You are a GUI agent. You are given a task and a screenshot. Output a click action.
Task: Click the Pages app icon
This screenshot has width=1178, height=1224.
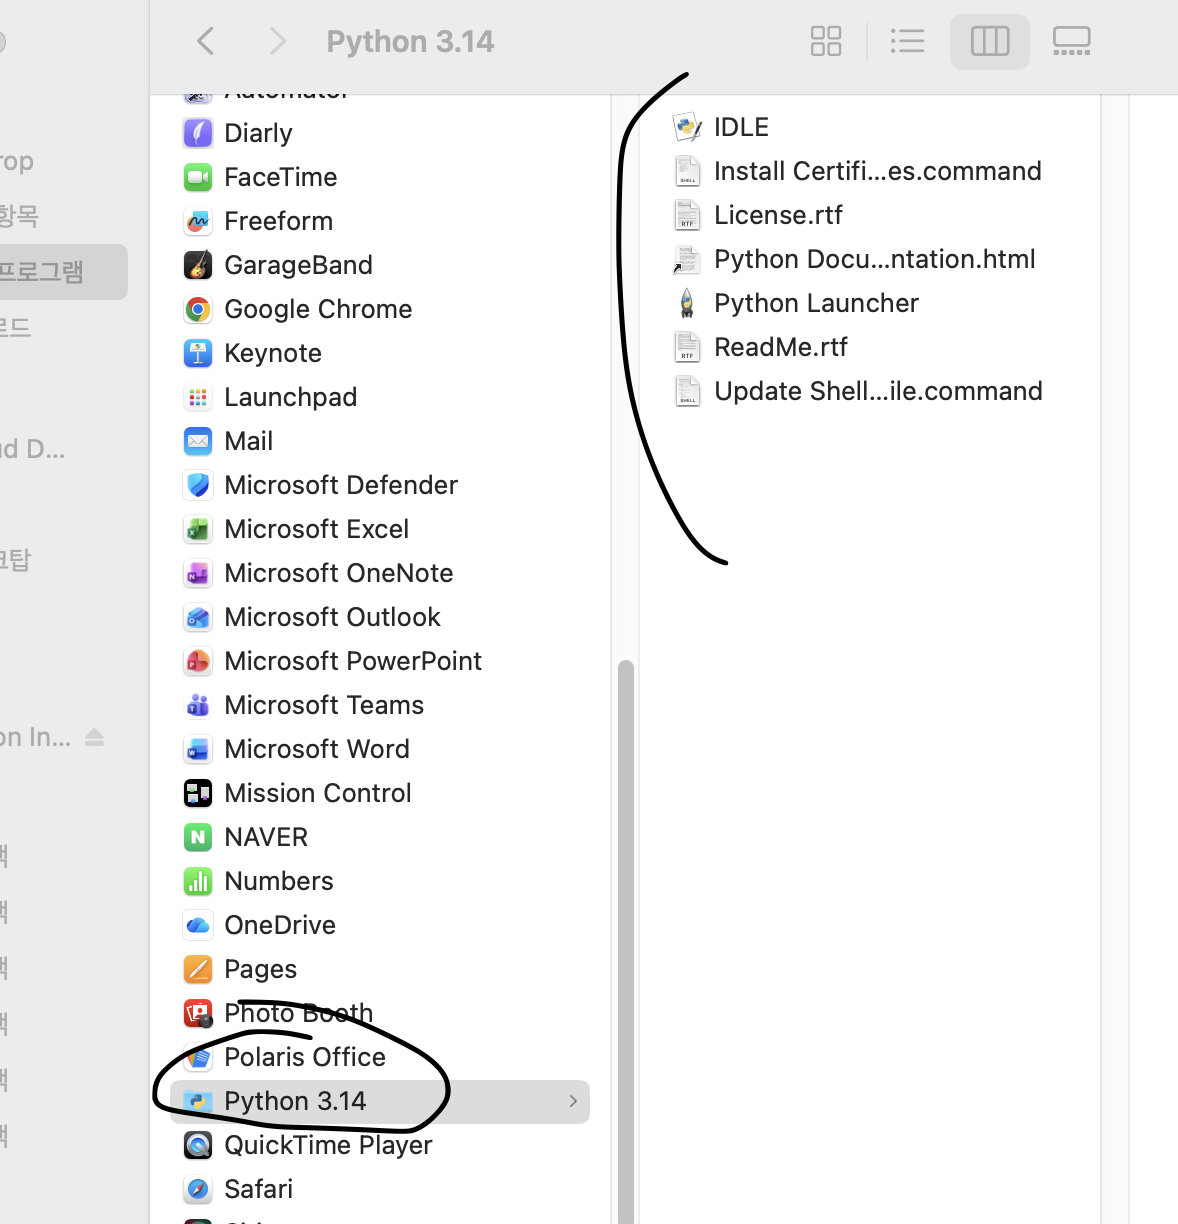point(198,969)
